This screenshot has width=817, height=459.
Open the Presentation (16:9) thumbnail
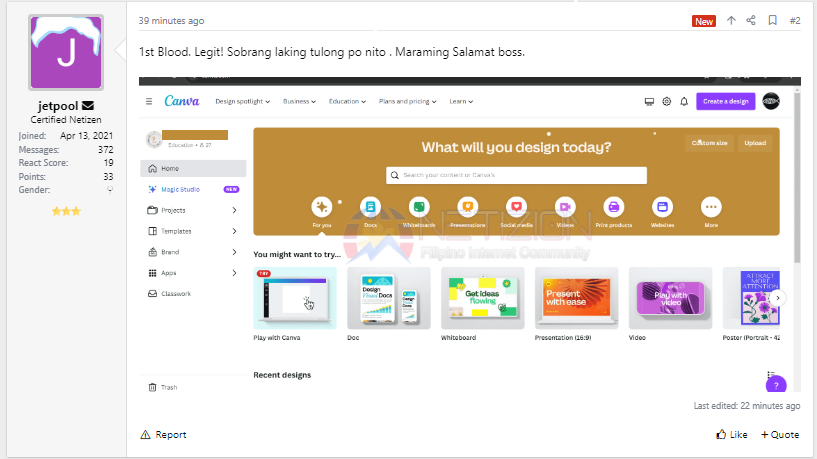point(576,298)
